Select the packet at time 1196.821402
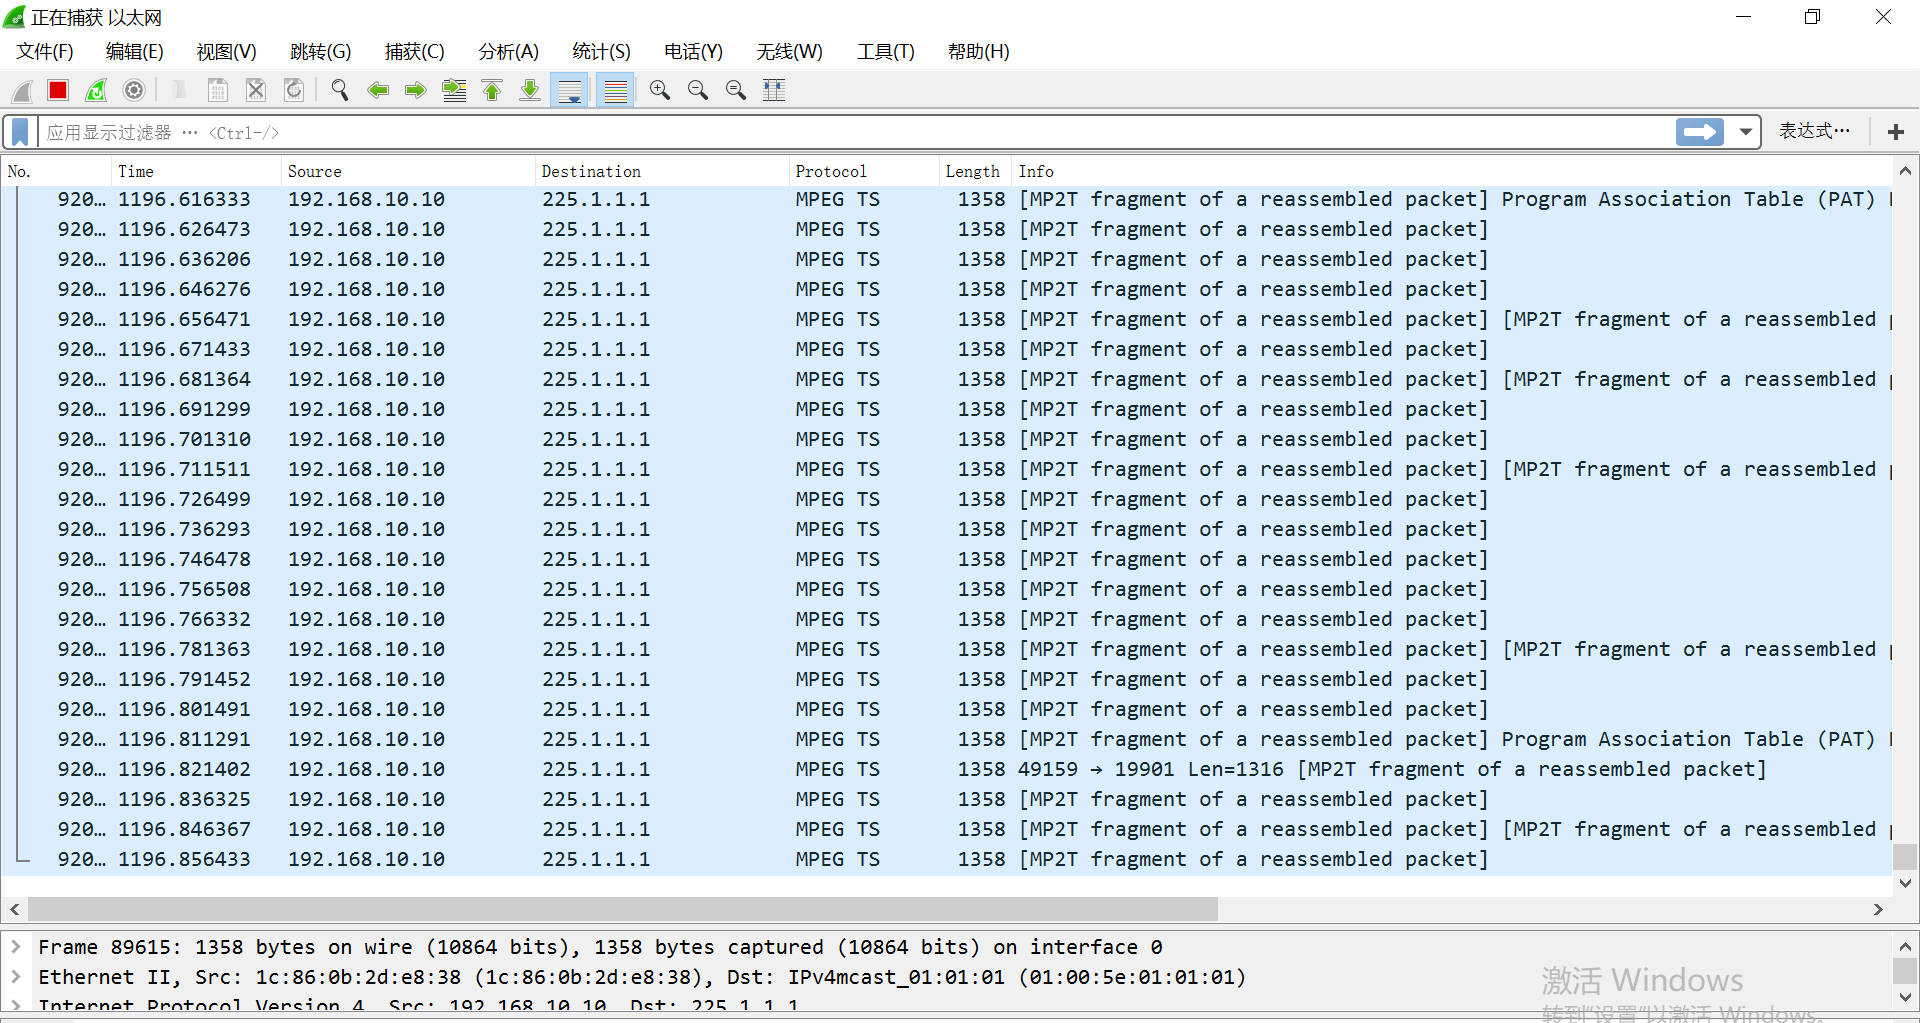The height and width of the screenshot is (1023, 1920). click(947, 770)
